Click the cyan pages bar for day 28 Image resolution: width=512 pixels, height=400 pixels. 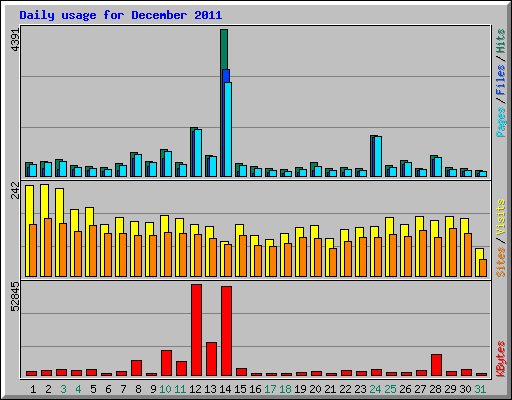[438, 167]
